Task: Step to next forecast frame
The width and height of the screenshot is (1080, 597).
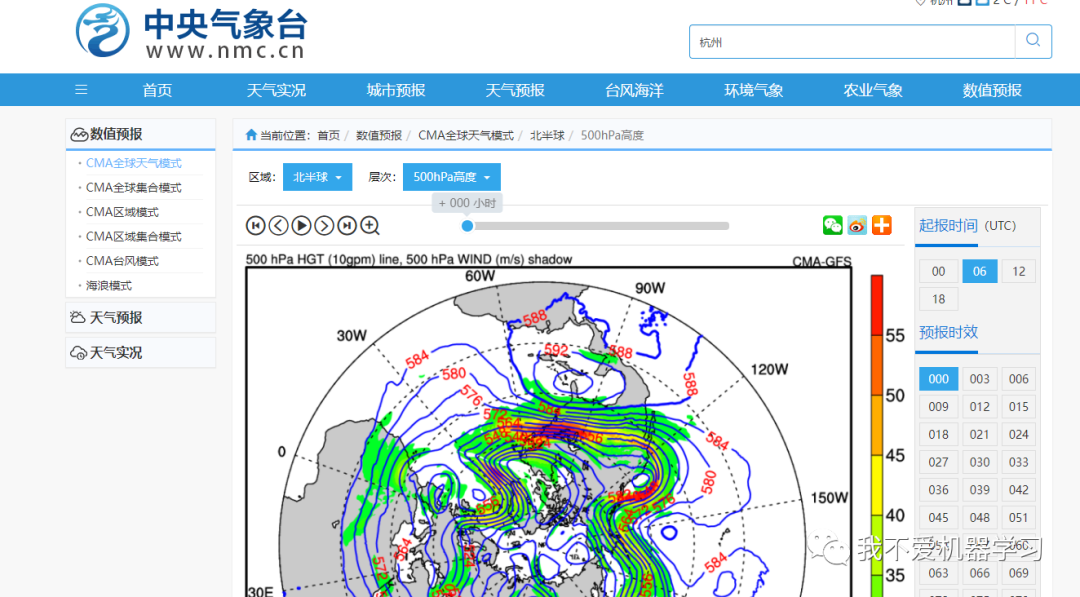Action: (324, 225)
